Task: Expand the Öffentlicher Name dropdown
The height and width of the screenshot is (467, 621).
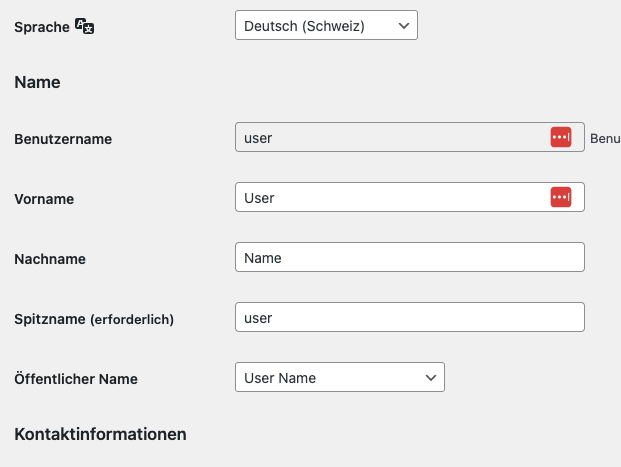Action: point(339,377)
